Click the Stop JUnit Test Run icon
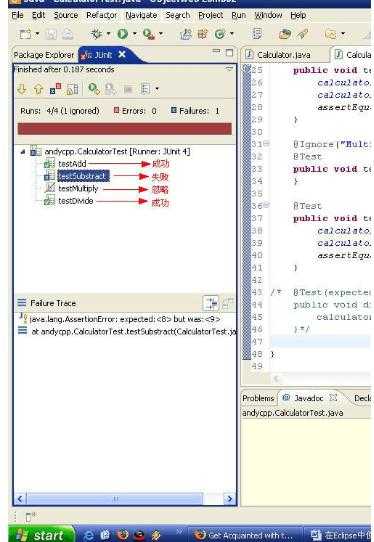The image size is (374, 542). (128, 90)
